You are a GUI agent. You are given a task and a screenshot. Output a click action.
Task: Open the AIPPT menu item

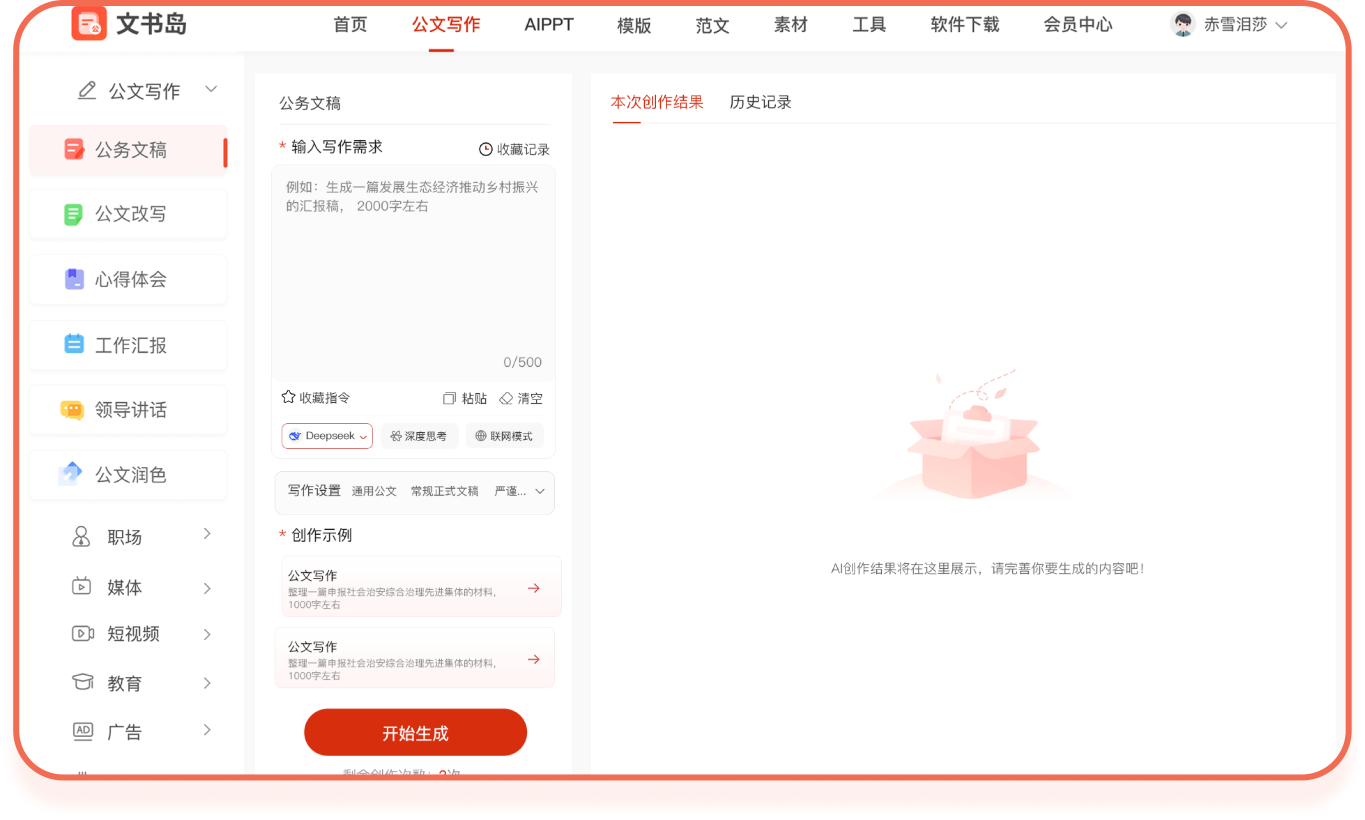pos(549,24)
